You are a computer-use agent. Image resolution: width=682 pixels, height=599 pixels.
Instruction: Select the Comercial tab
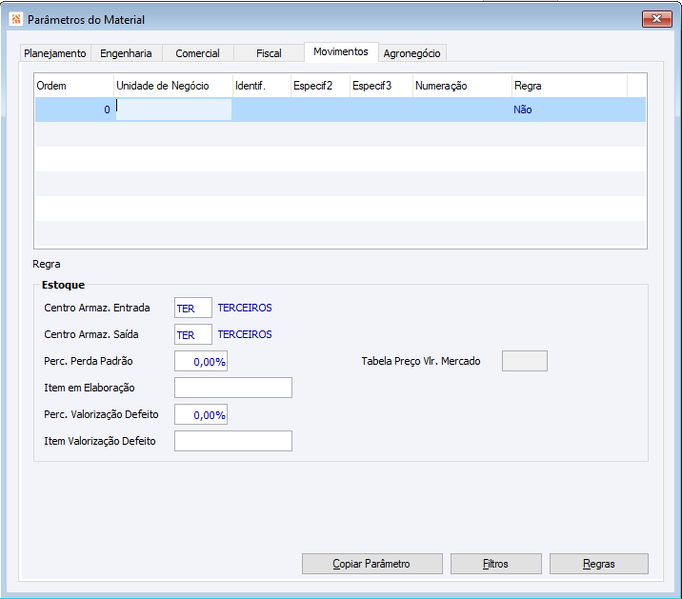tap(197, 54)
